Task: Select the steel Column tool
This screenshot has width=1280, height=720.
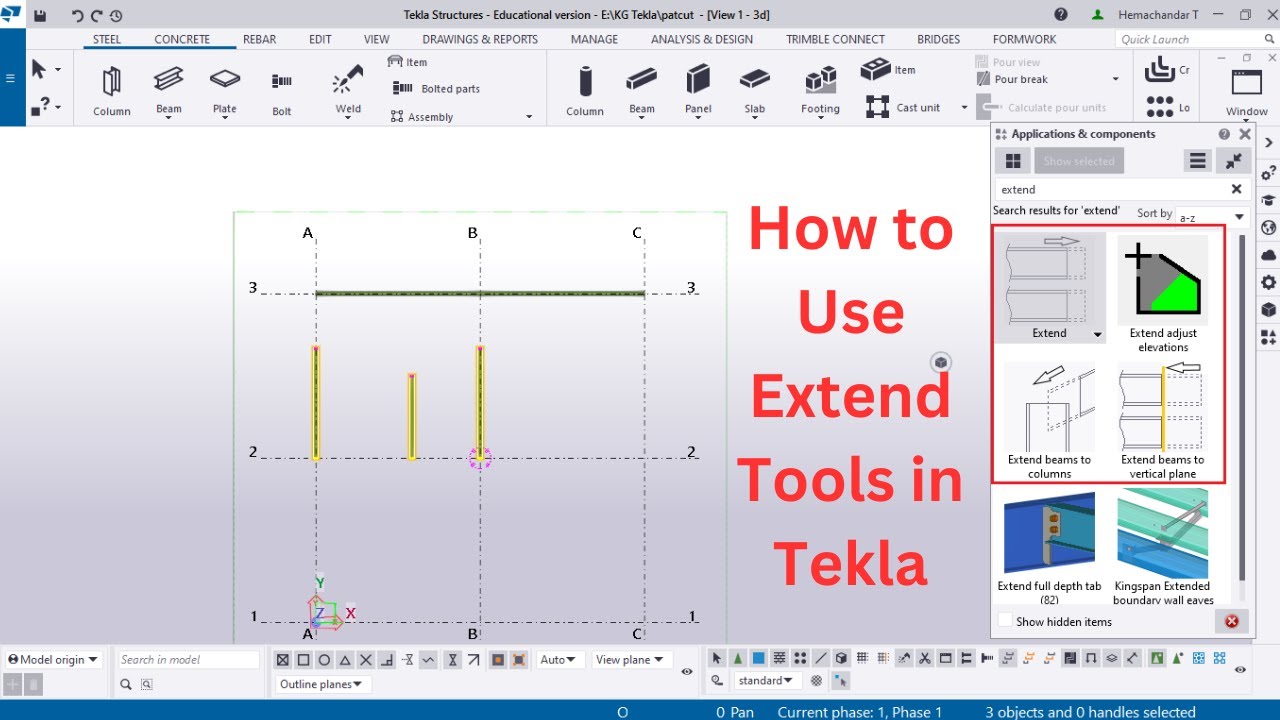Action: pyautogui.click(x=112, y=90)
